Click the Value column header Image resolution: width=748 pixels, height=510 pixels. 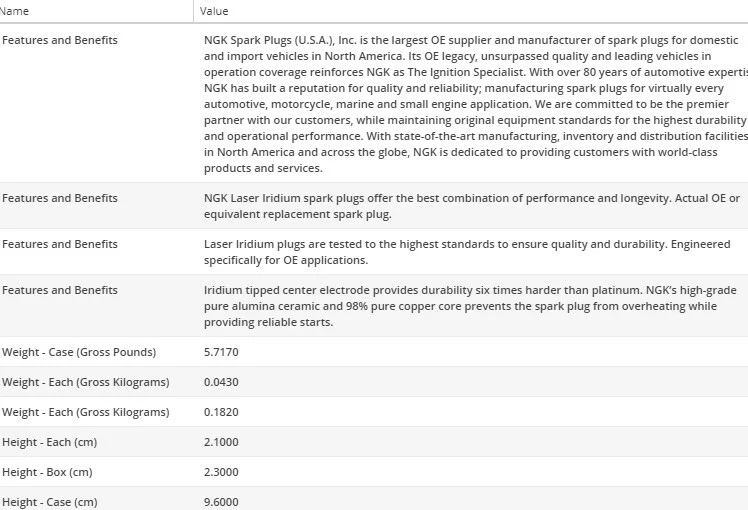pyautogui.click(x=214, y=11)
